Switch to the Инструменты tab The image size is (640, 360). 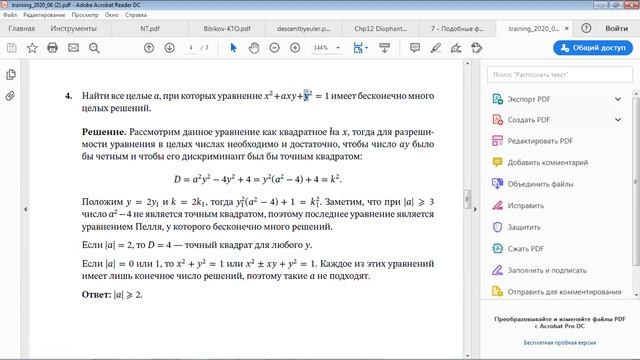(73, 29)
